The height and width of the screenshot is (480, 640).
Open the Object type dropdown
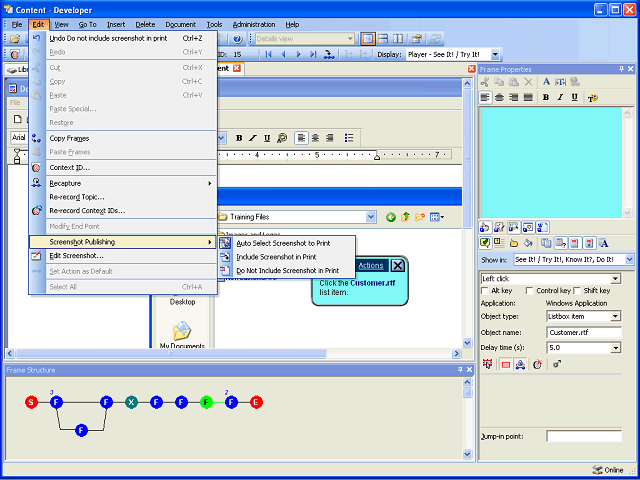click(616, 316)
